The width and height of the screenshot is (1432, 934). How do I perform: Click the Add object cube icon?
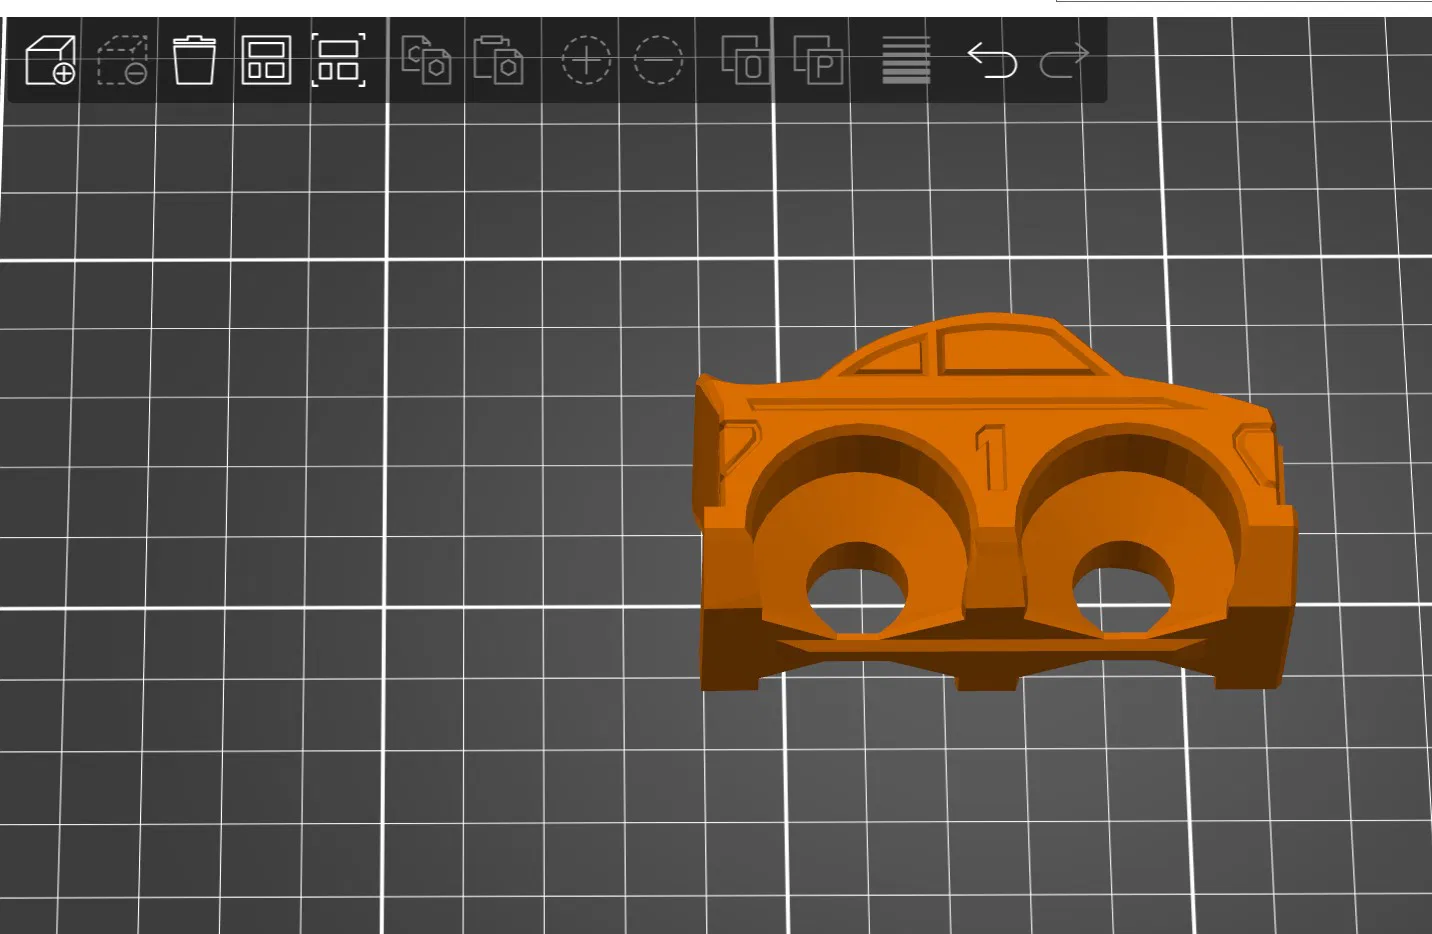(50, 60)
